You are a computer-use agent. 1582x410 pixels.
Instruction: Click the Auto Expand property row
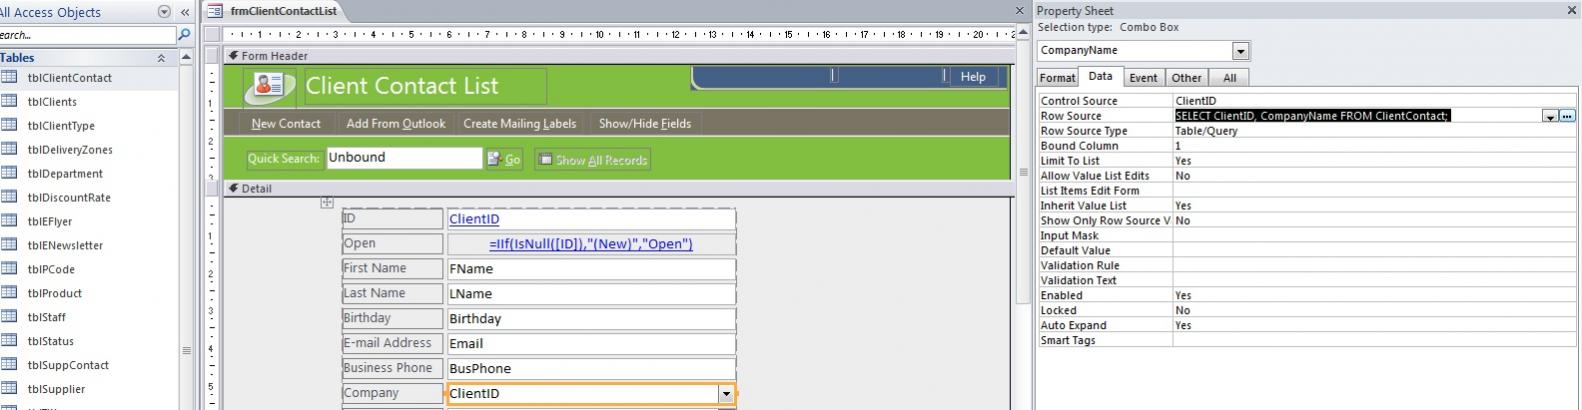[x=1307, y=326]
